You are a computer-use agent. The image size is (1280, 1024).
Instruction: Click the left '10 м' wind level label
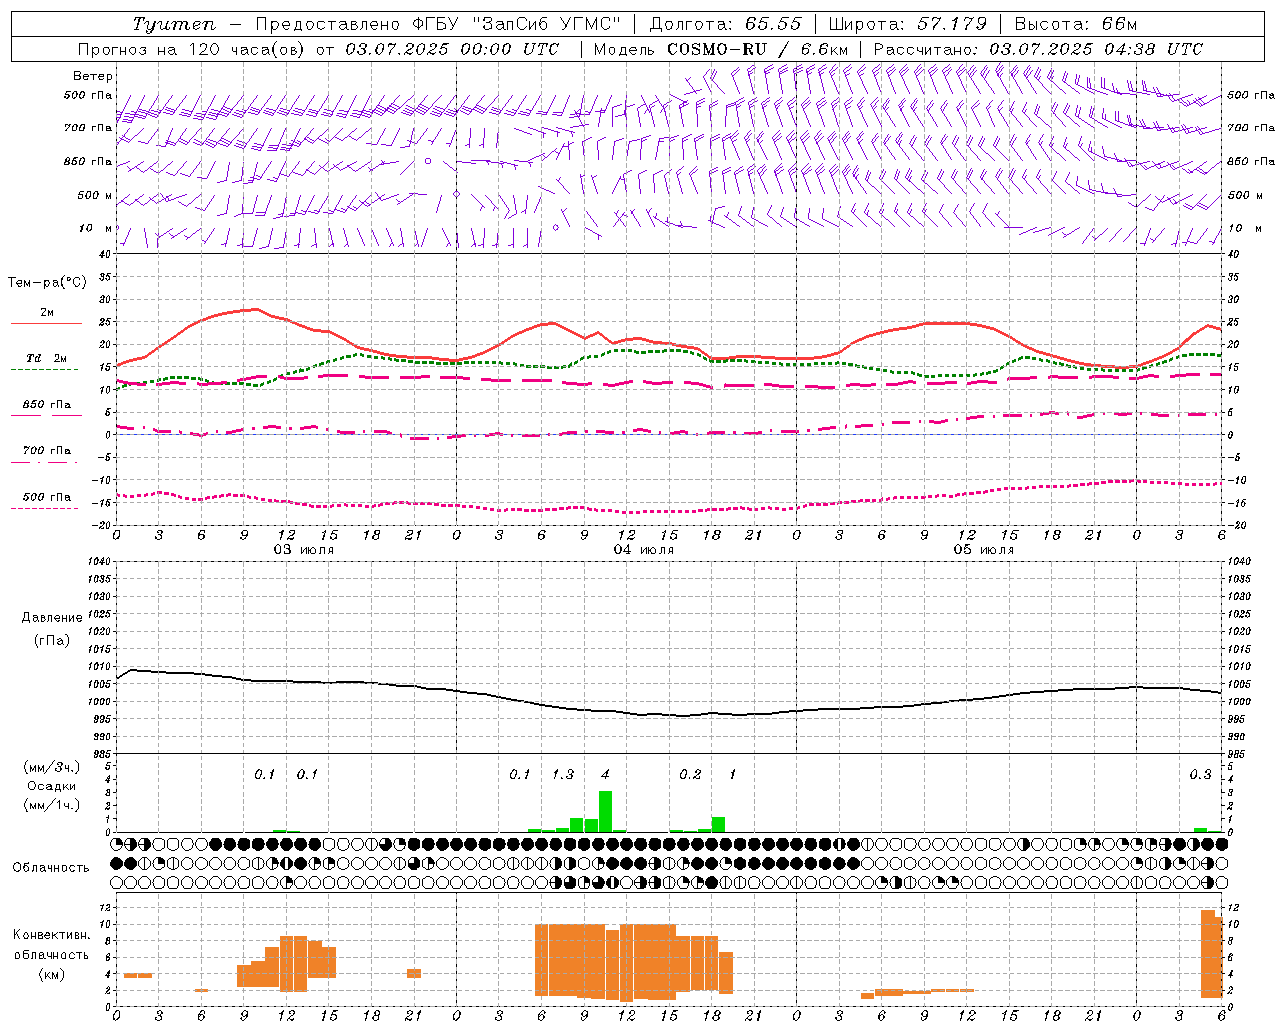pos(96,229)
